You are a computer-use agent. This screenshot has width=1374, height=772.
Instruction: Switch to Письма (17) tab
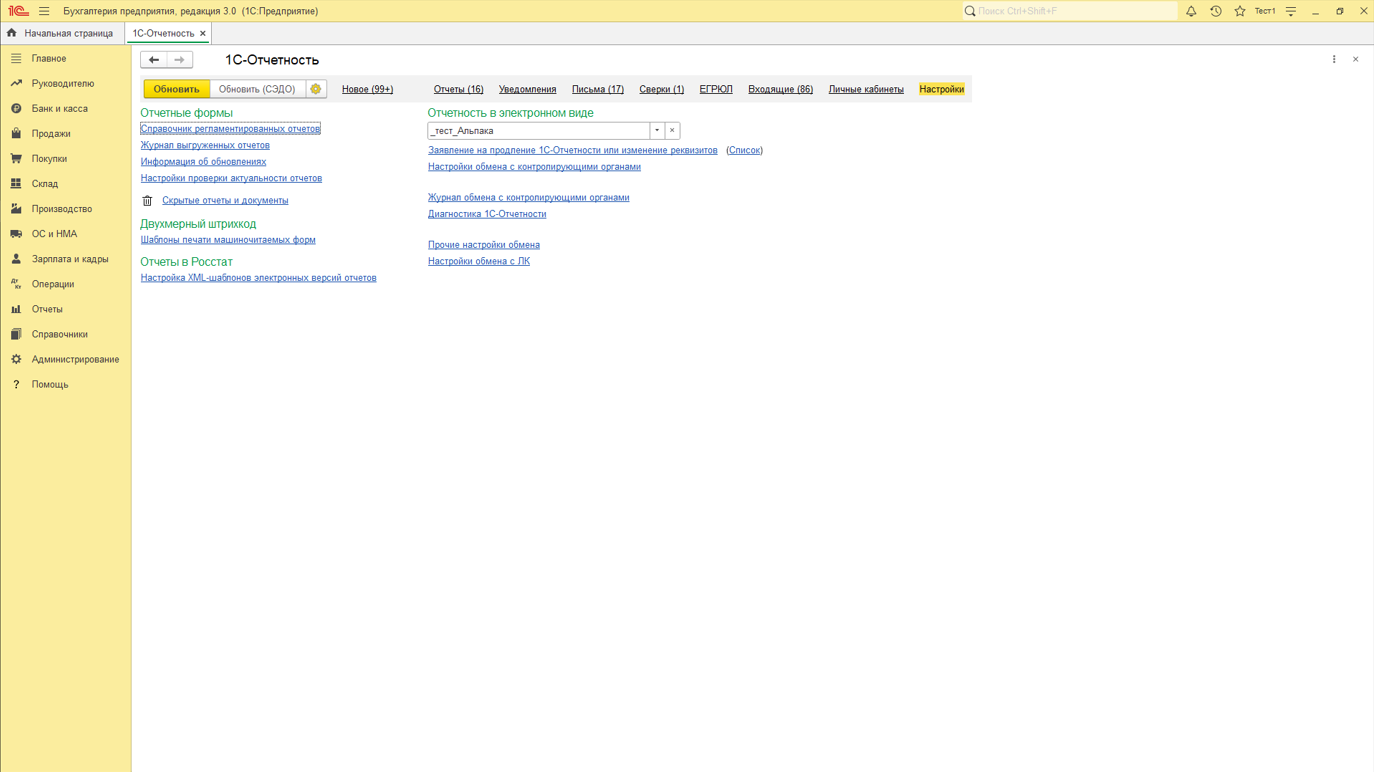point(598,89)
